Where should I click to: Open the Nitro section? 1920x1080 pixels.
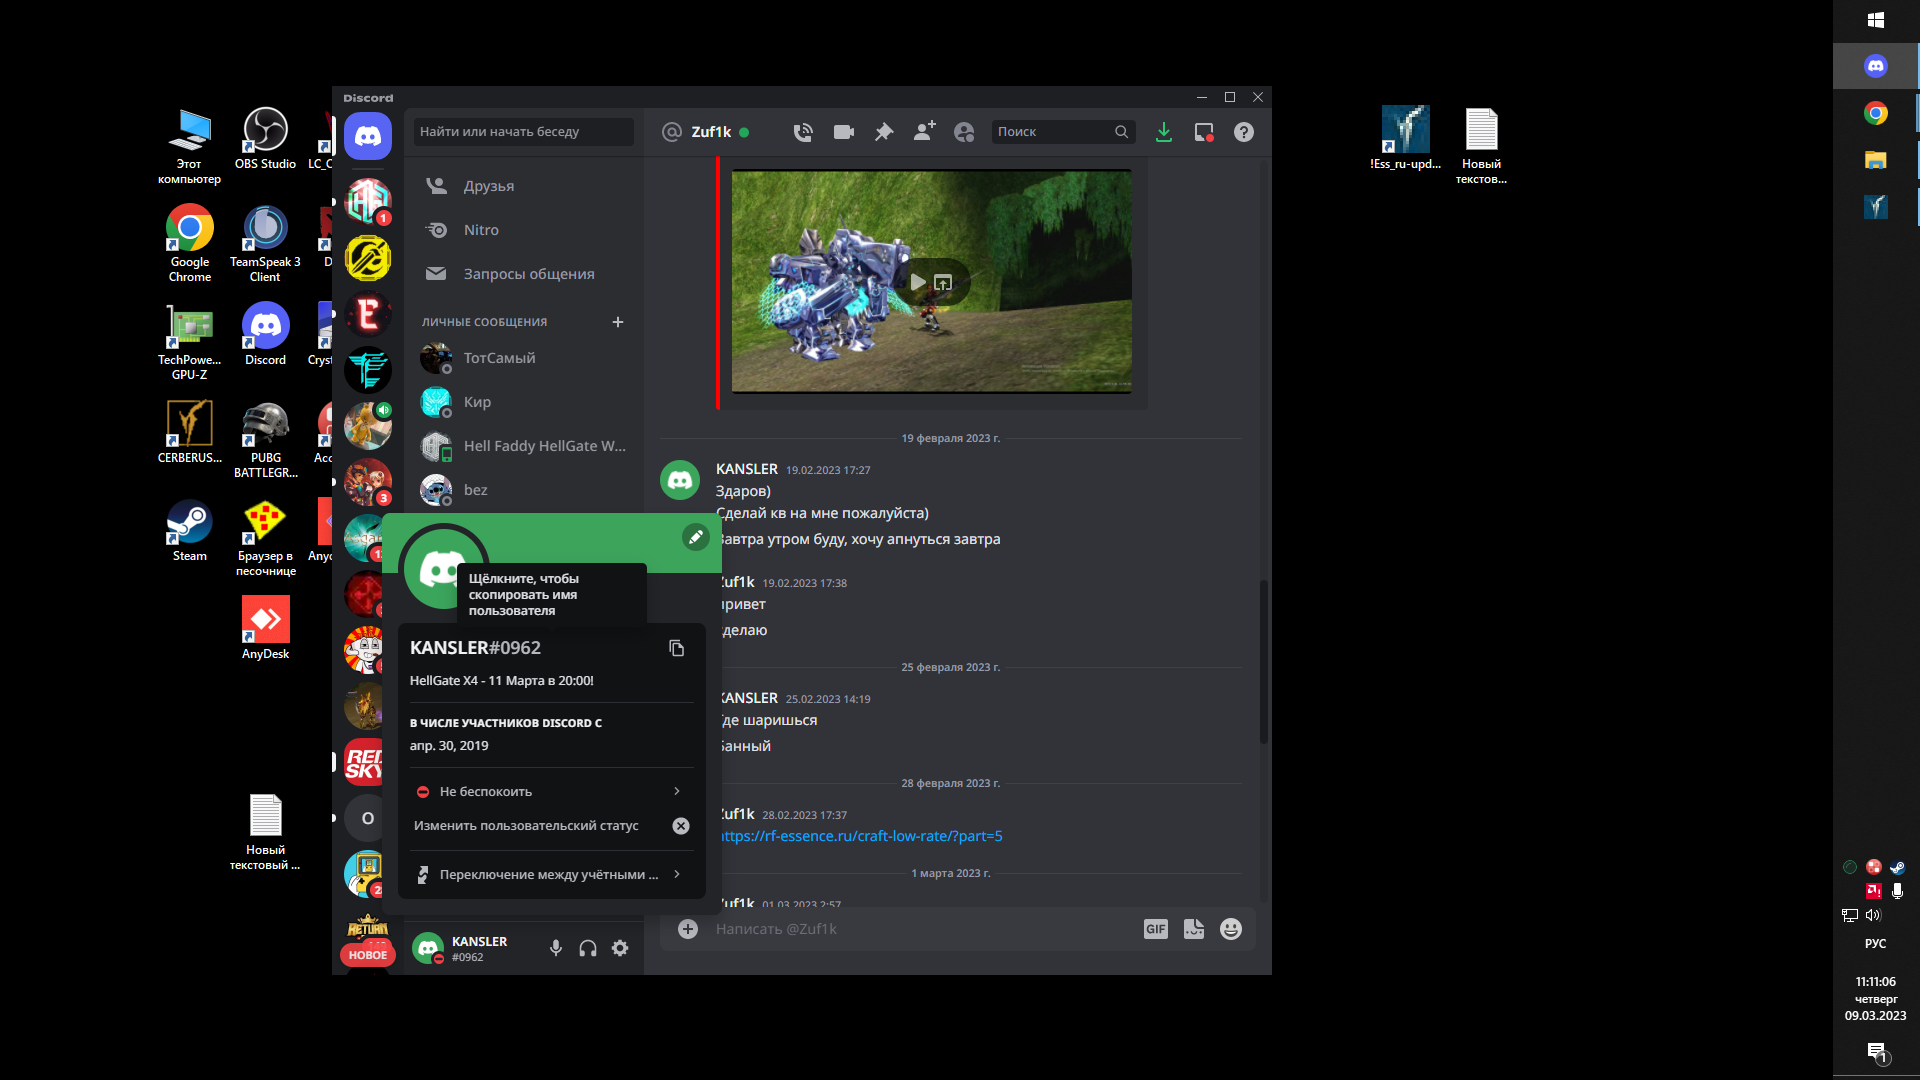coord(524,230)
